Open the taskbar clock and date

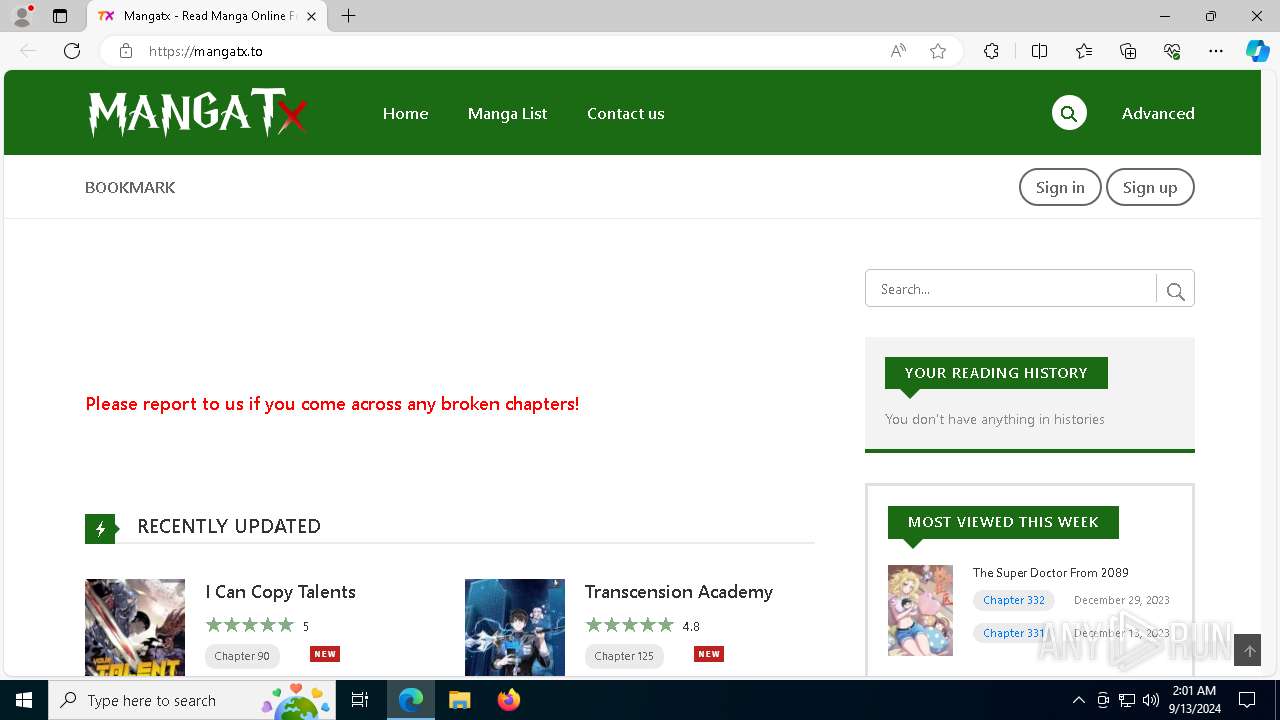tap(1194, 700)
